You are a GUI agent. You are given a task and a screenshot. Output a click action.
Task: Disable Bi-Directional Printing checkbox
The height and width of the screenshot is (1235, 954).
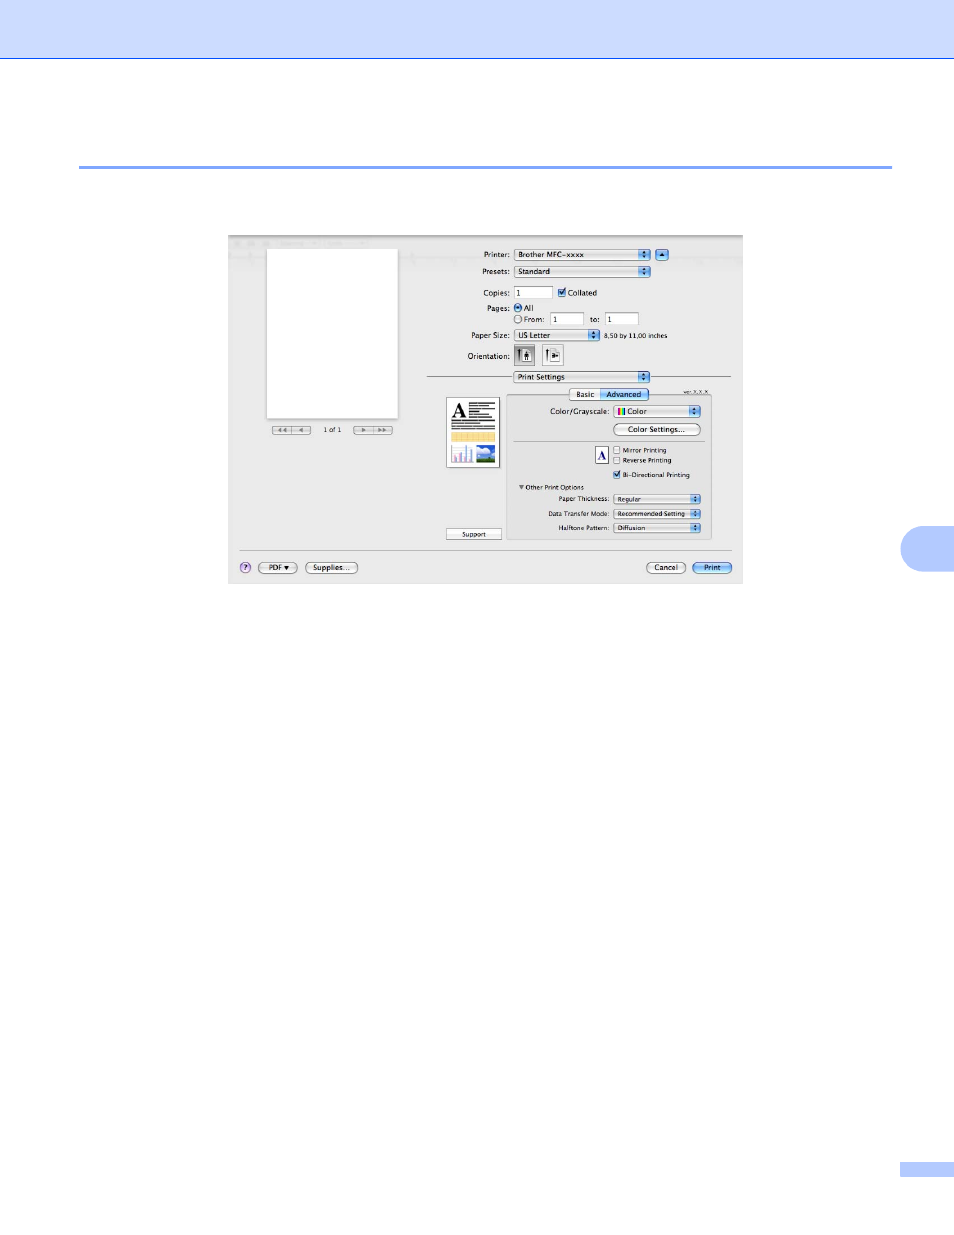(x=617, y=475)
